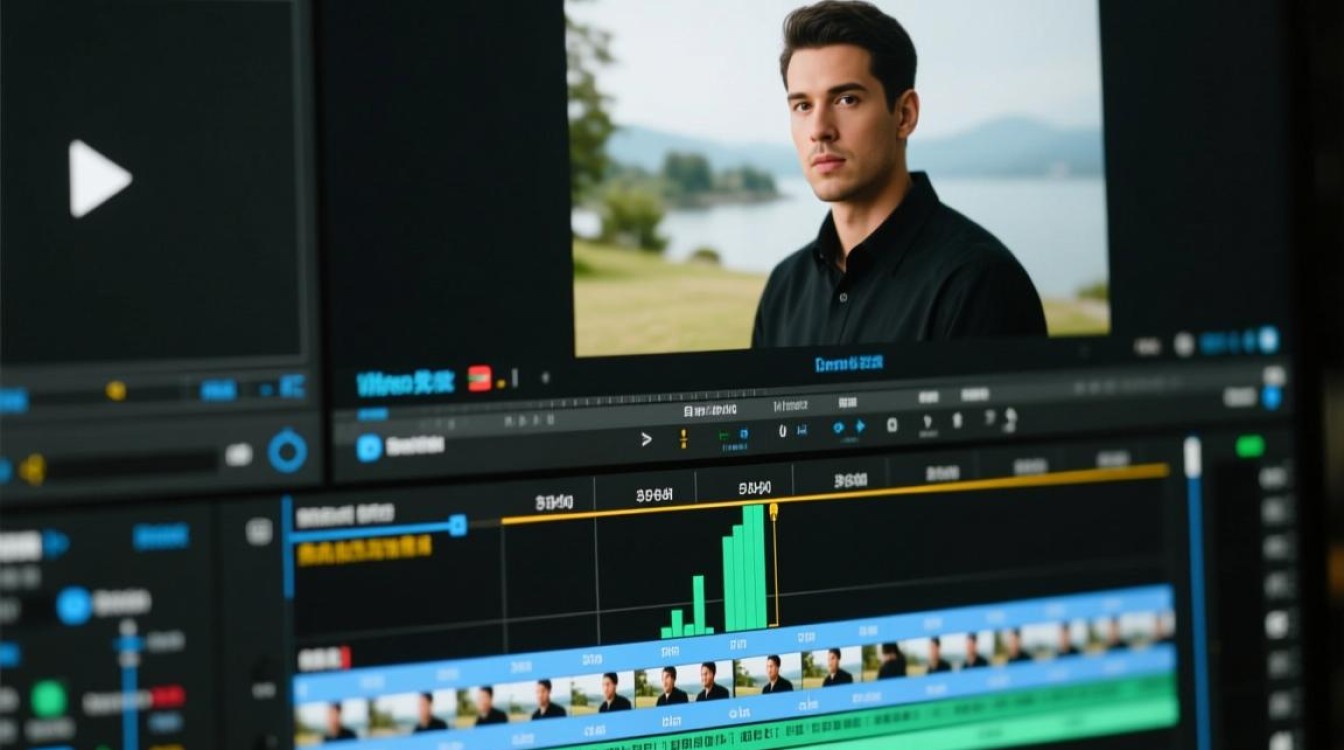Click the white square icon in the toolbar
1344x750 pixels.
pyautogui.click(x=892, y=425)
